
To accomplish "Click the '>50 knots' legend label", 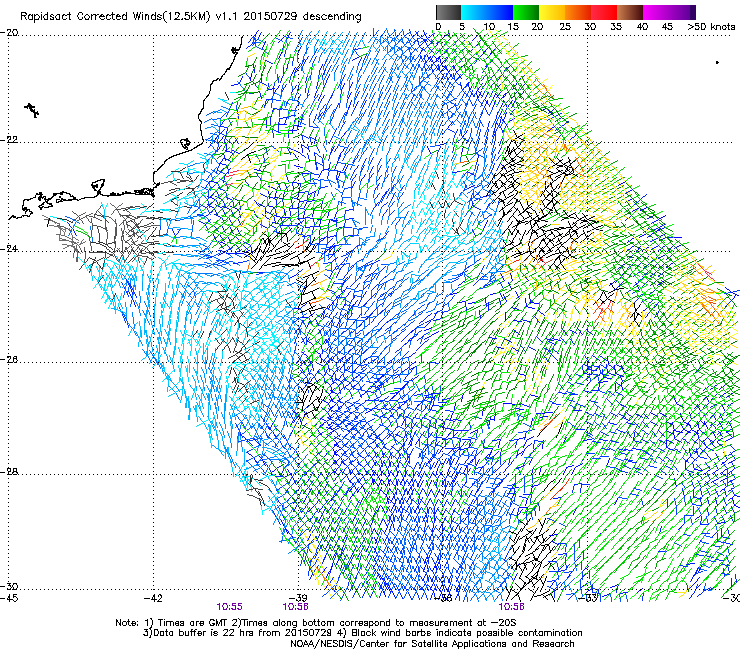I will pyautogui.click(x=711, y=26).
